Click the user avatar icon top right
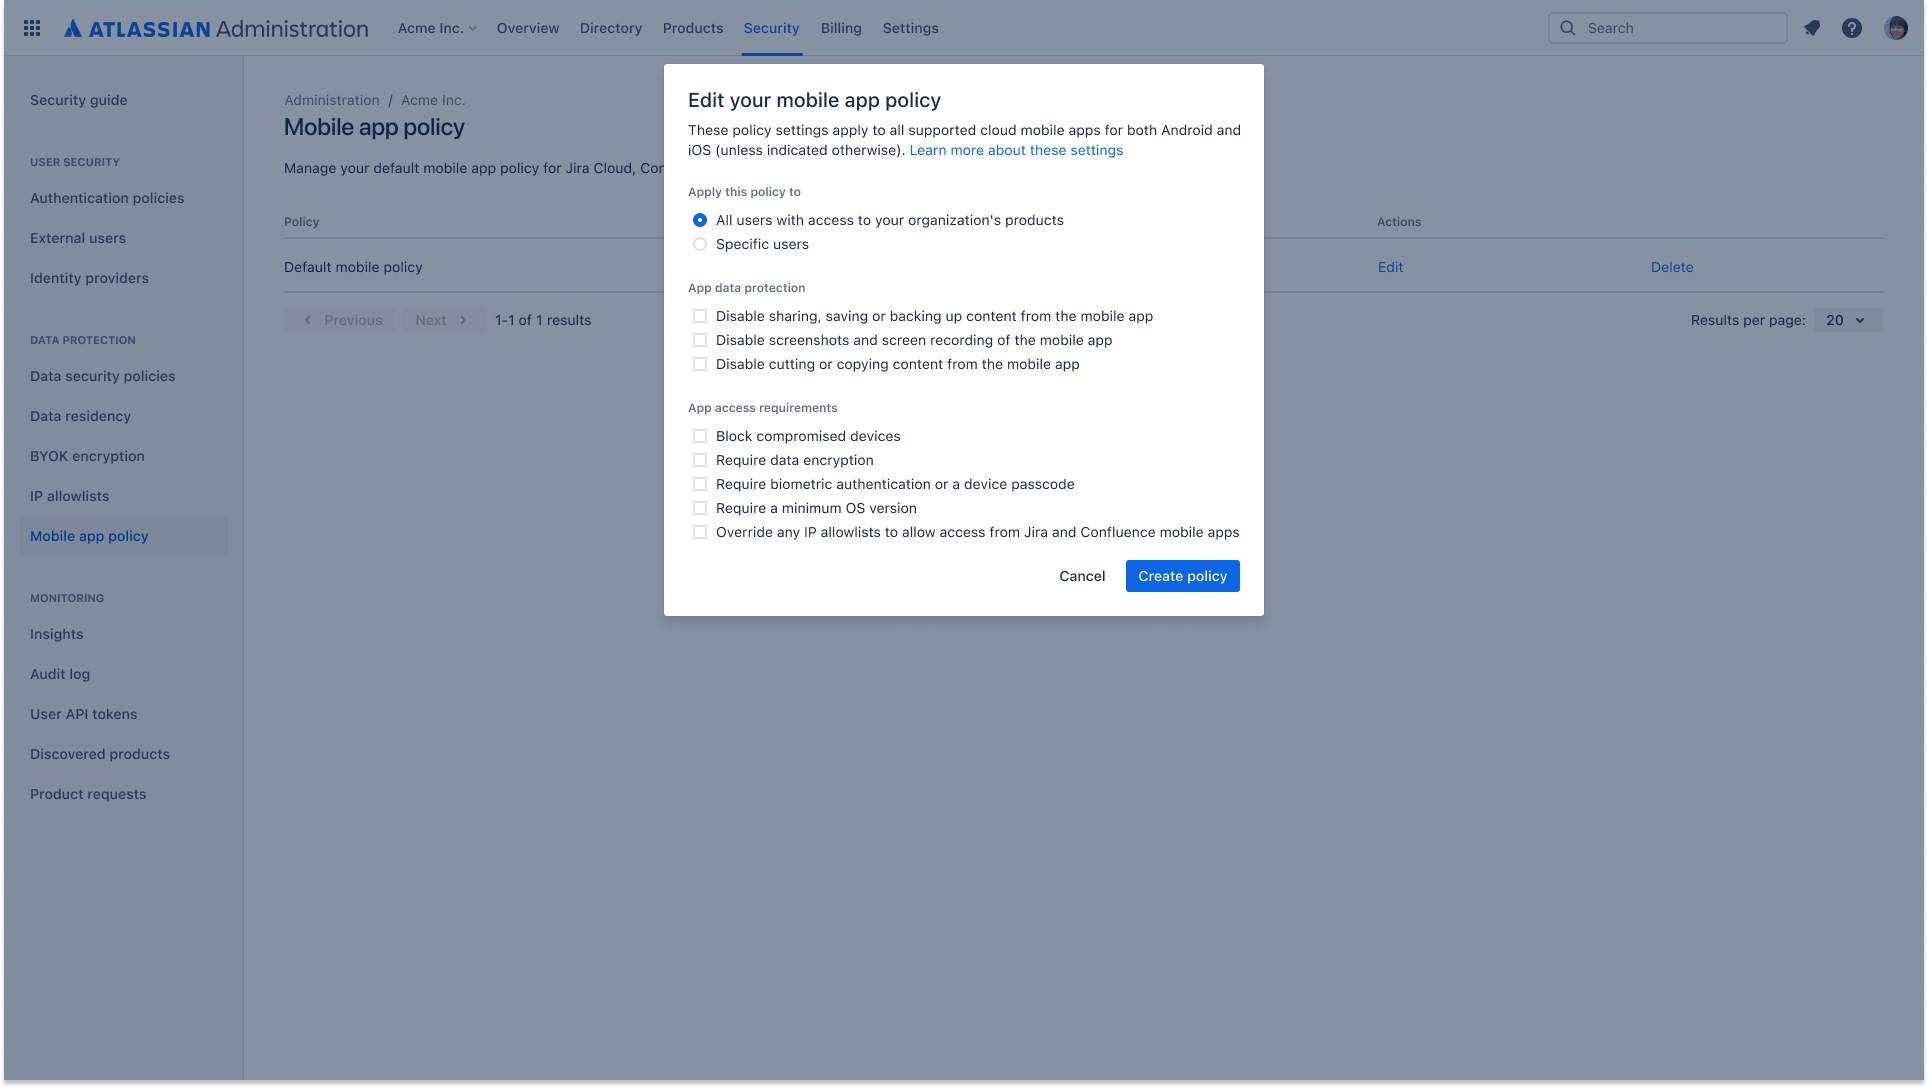This screenshot has height=1088, width=1928. tap(1896, 28)
